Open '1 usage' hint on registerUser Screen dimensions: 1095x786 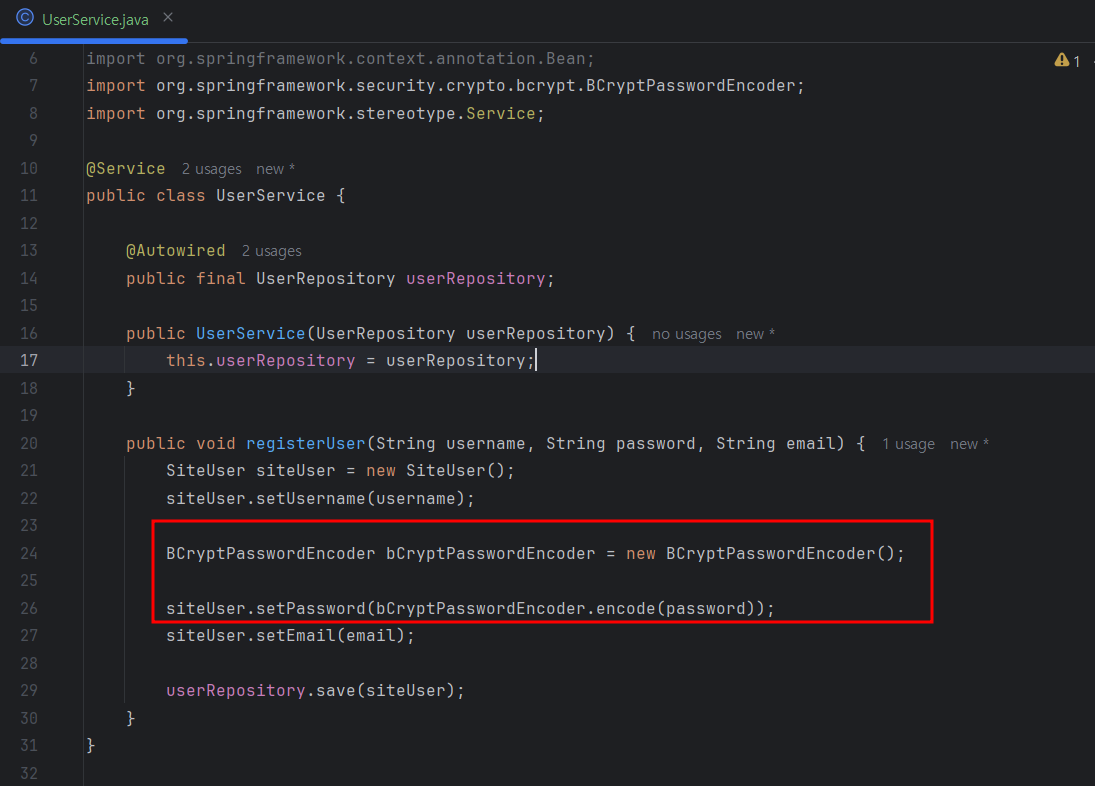click(908, 444)
